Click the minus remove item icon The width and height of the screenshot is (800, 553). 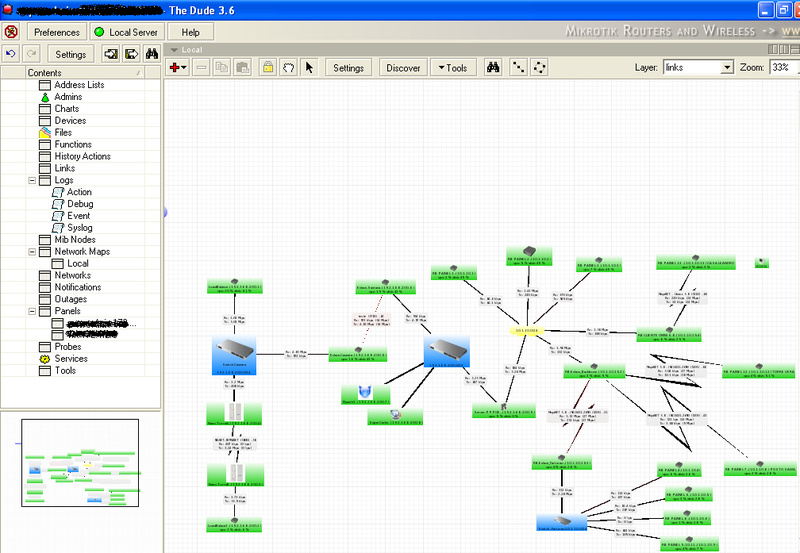pos(202,67)
